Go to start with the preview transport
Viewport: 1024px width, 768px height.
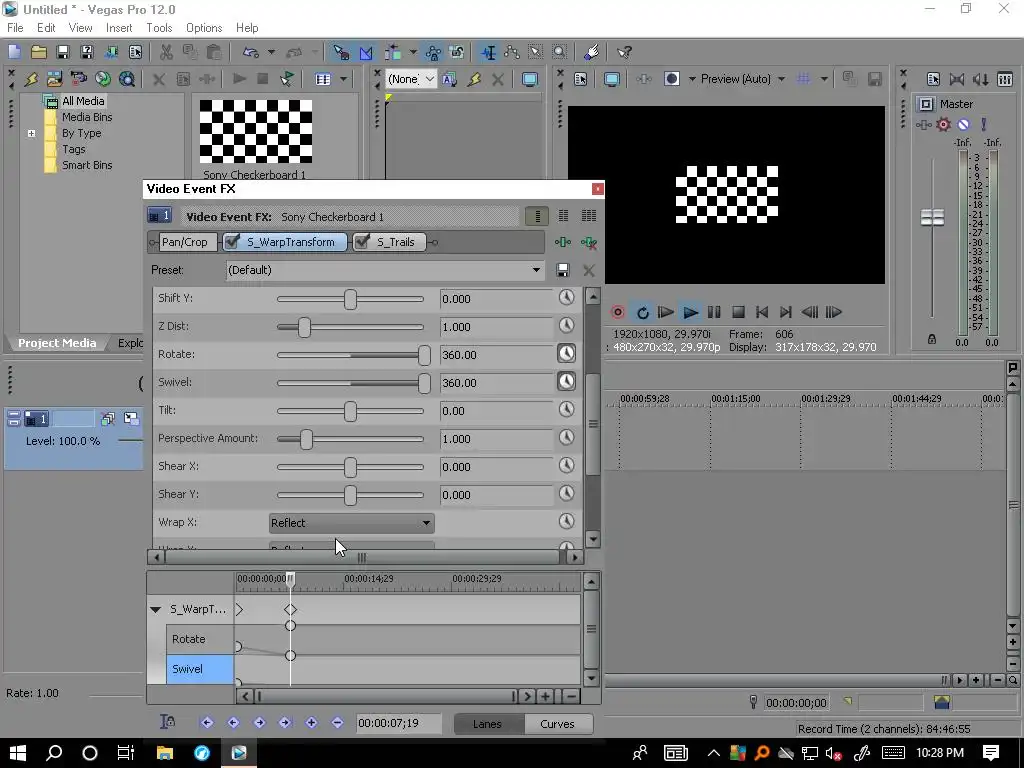[x=761, y=312]
